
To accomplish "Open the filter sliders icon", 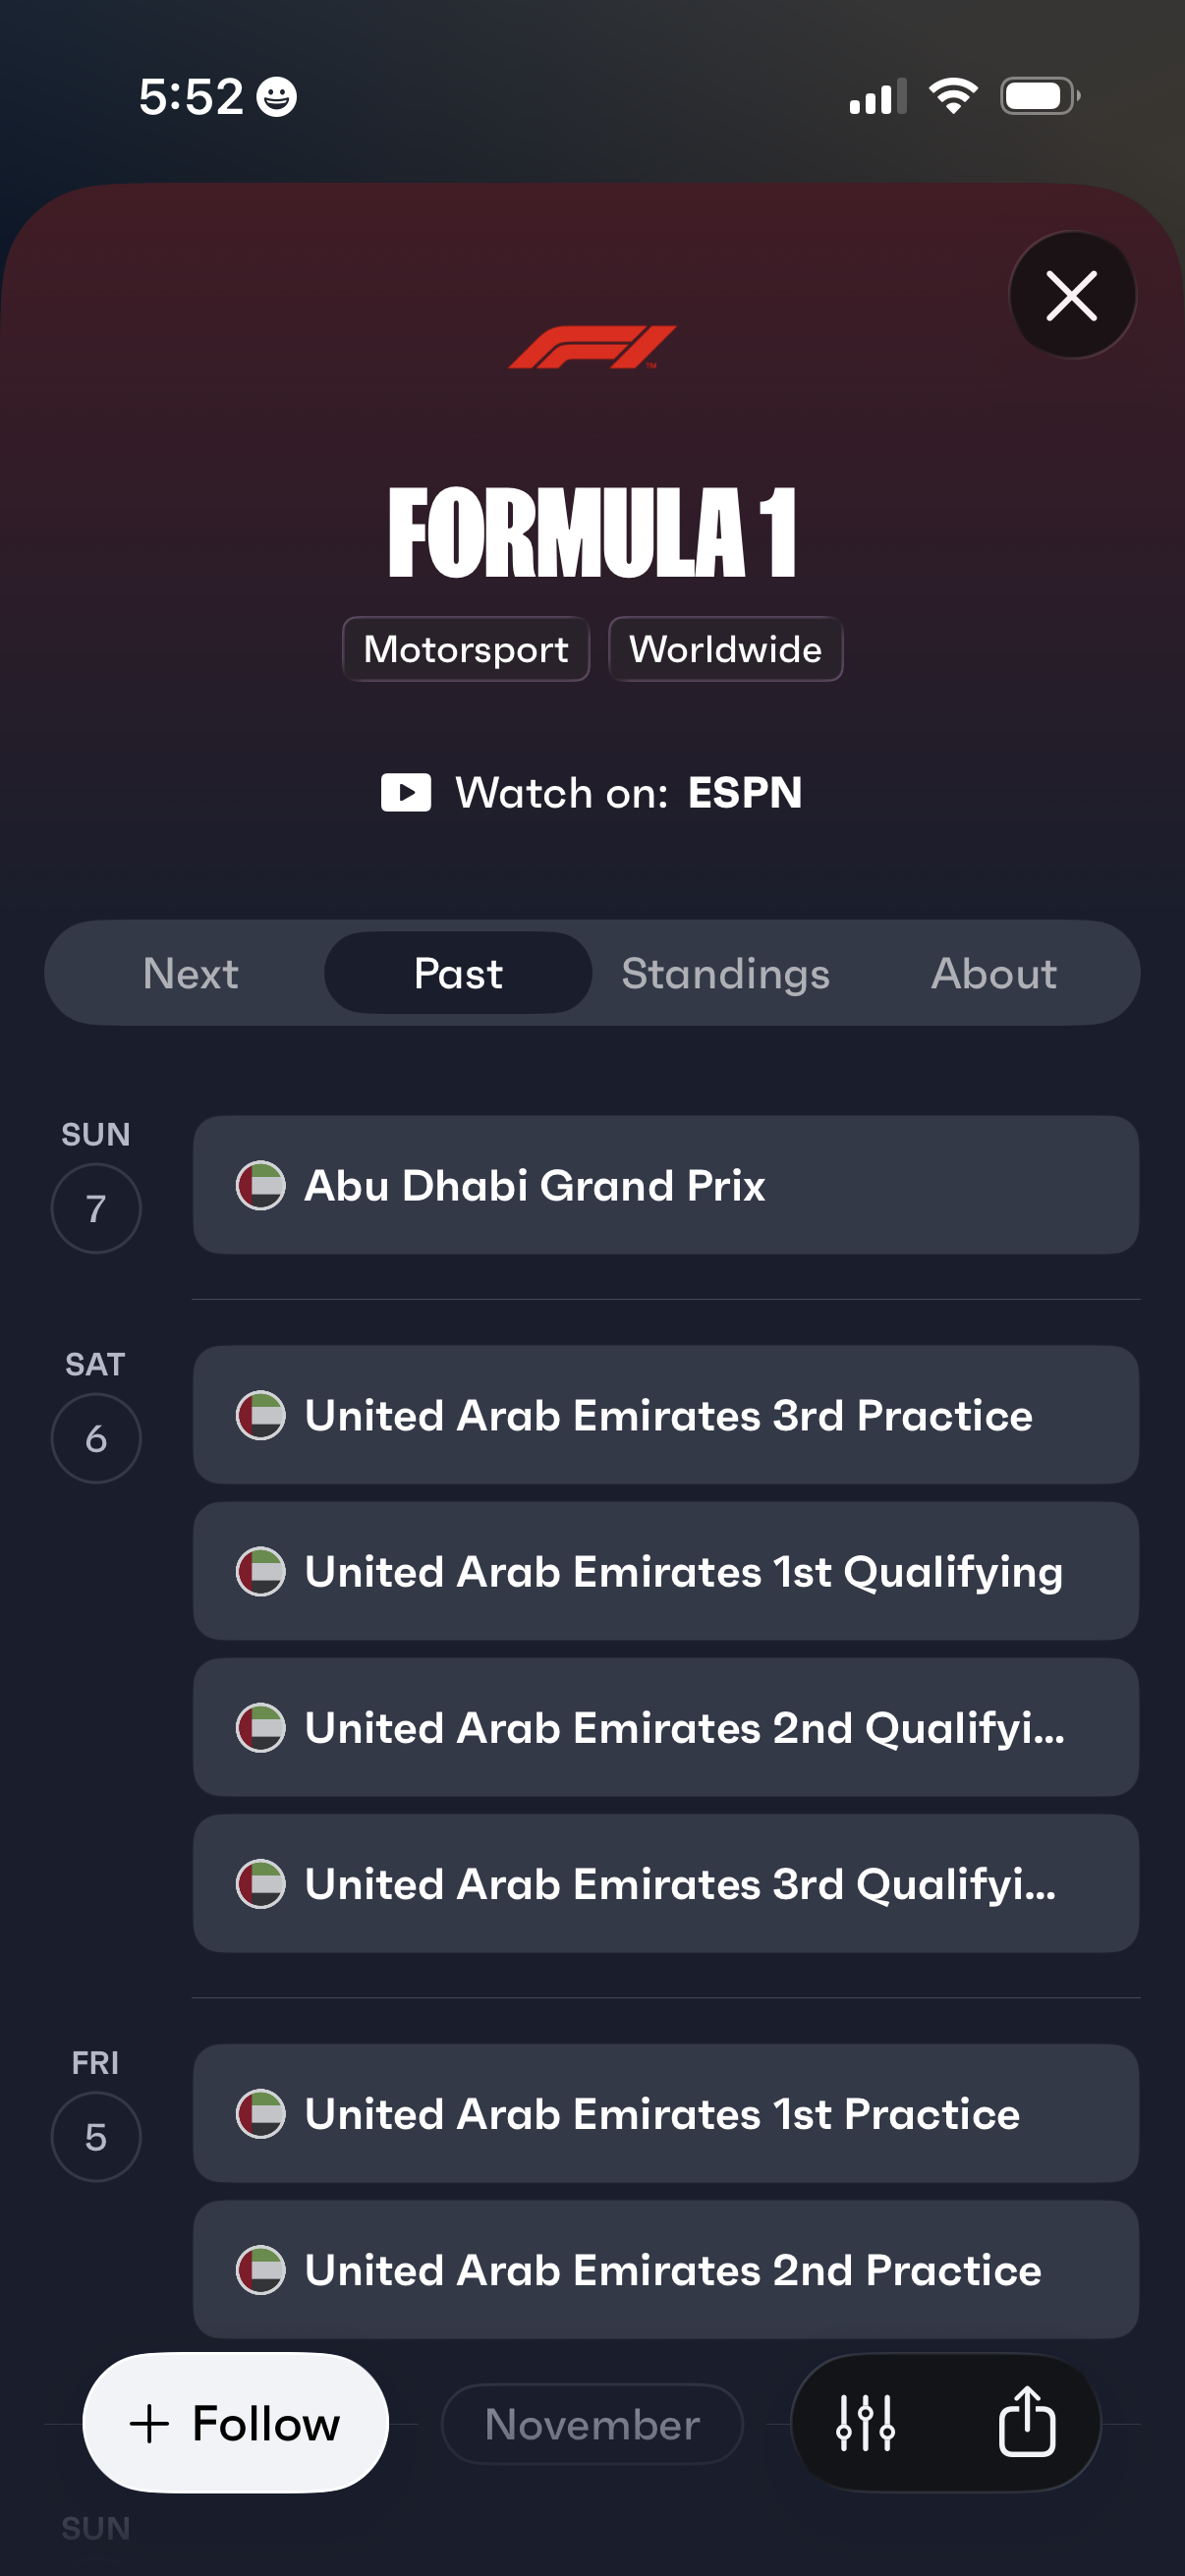I will [865, 2423].
